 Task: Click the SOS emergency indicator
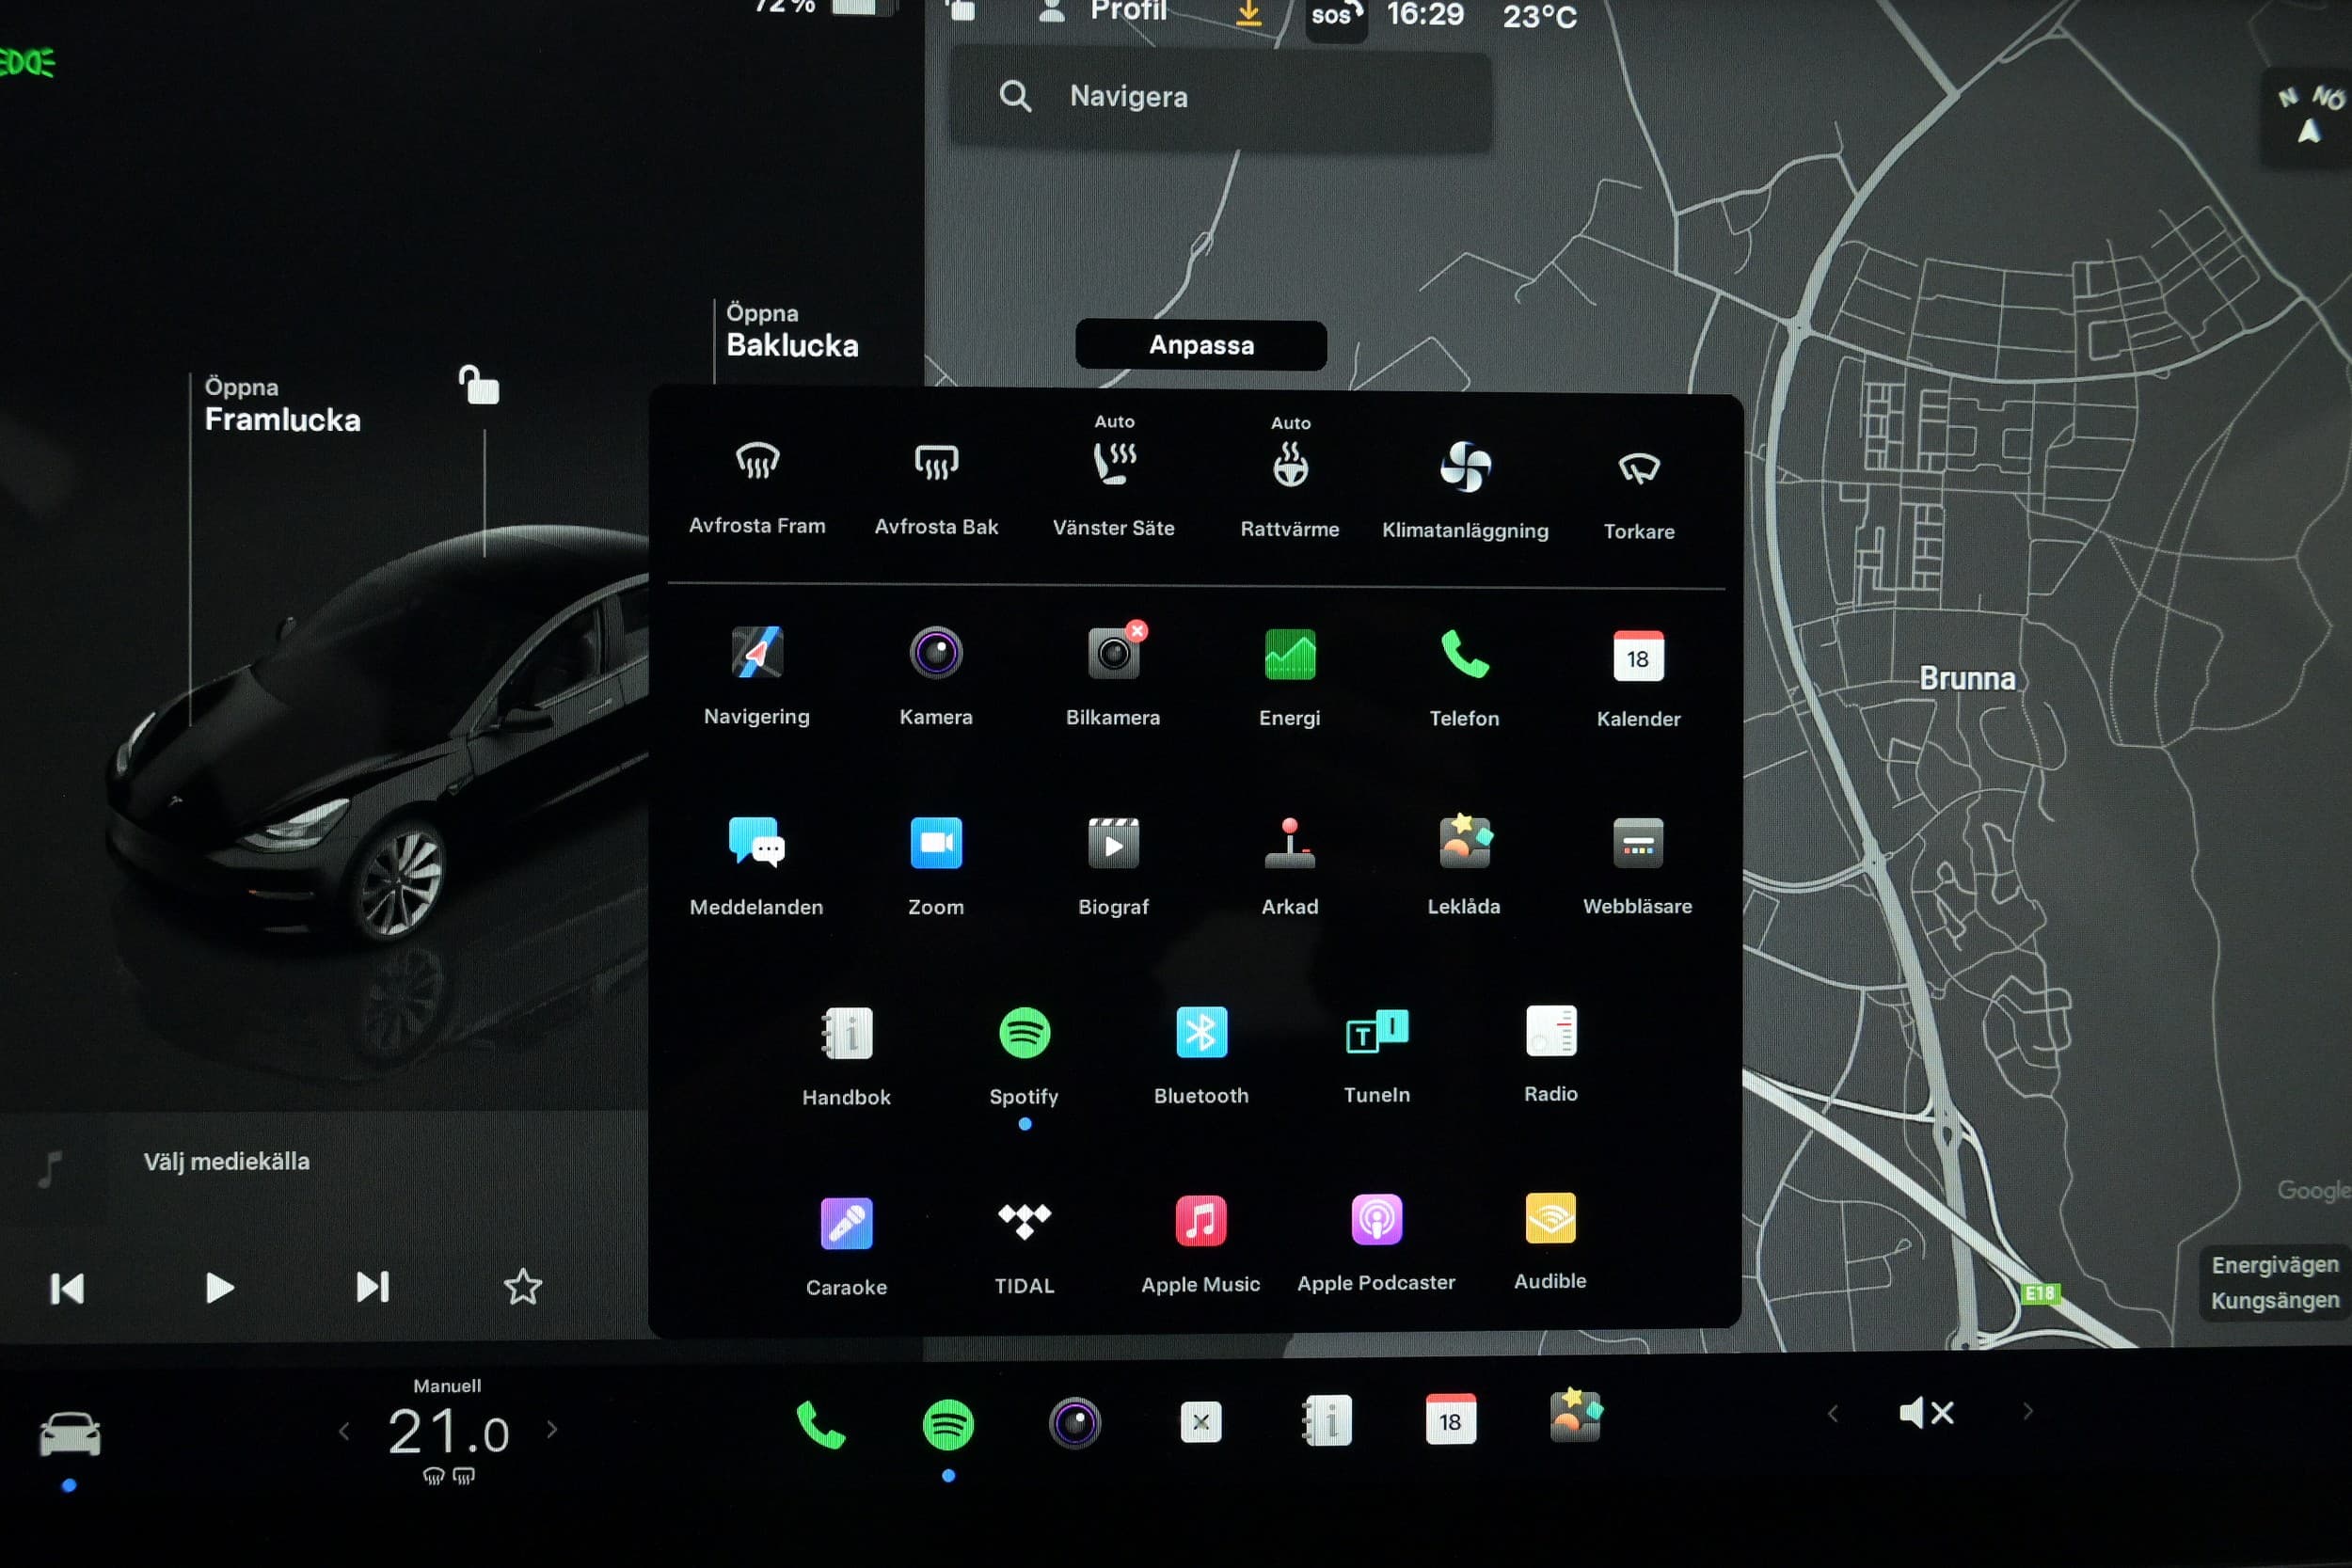click(1336, 16)
